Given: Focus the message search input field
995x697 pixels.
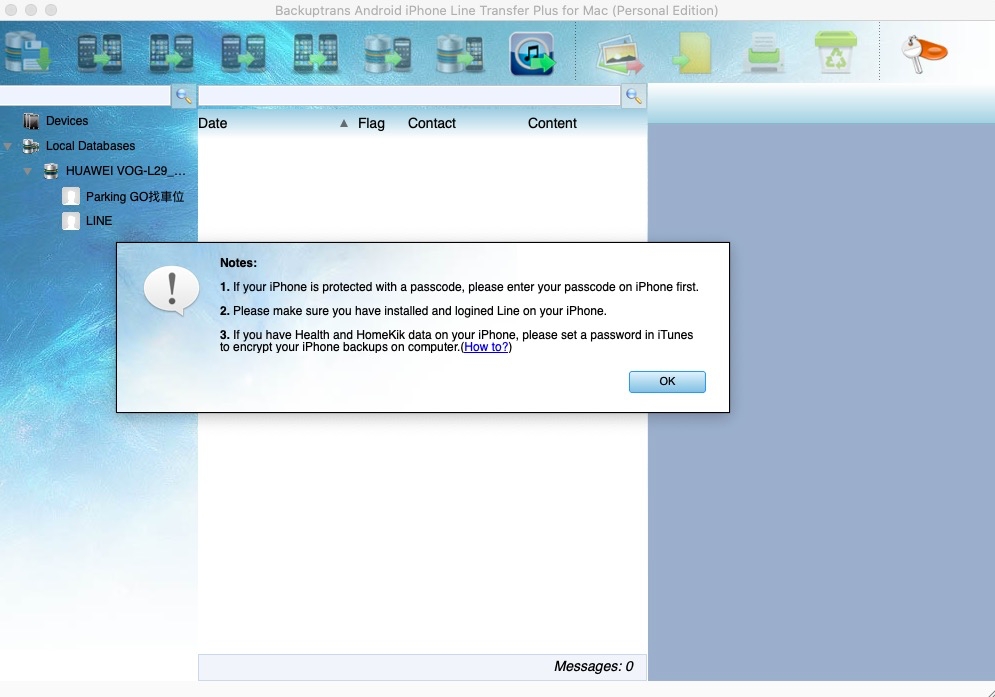Looking at the screenshot, I should point(409,96).
